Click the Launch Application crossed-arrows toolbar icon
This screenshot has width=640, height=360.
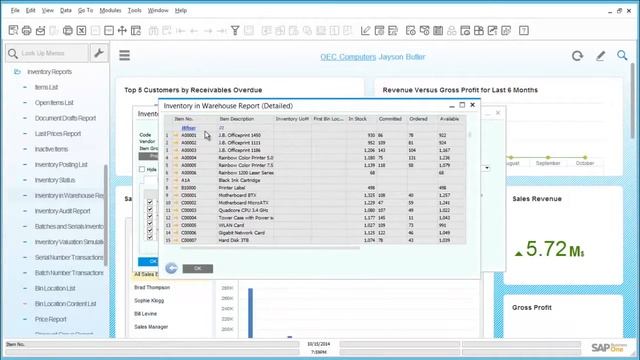point(122,30)
